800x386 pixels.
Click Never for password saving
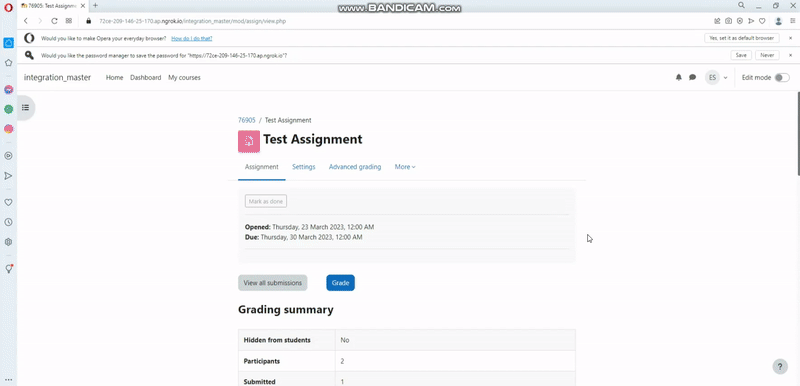point(767,55)
